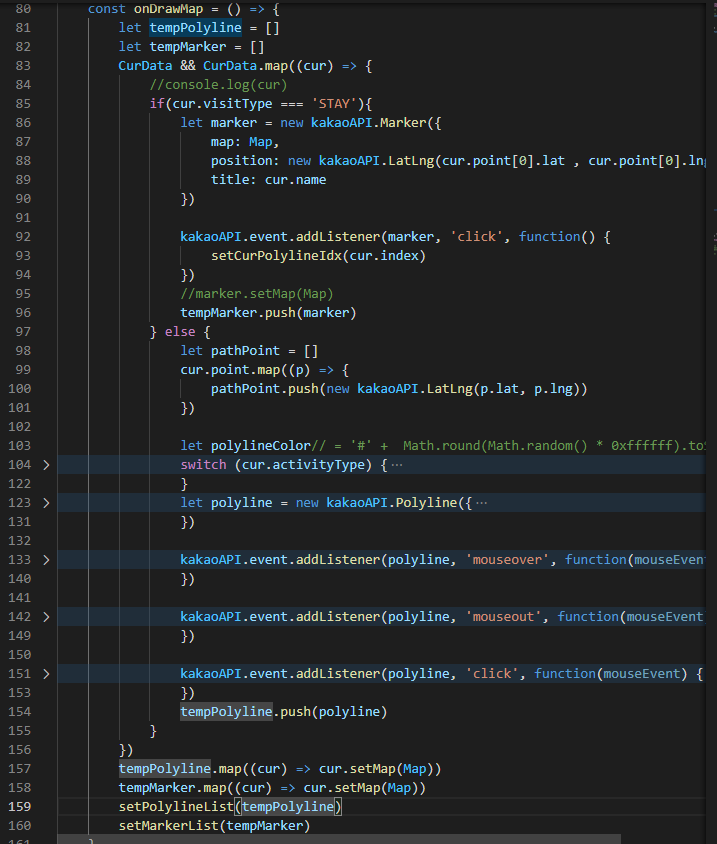Screen dimensions: 717x844
Task: Click the //console.log(cur) comment
Action: pos(219,85)
